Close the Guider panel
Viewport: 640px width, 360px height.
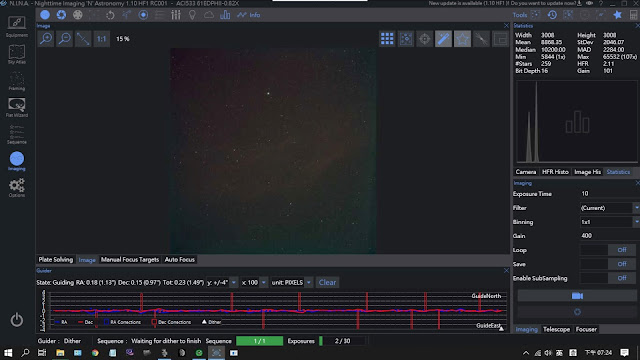tap(507, 271)
